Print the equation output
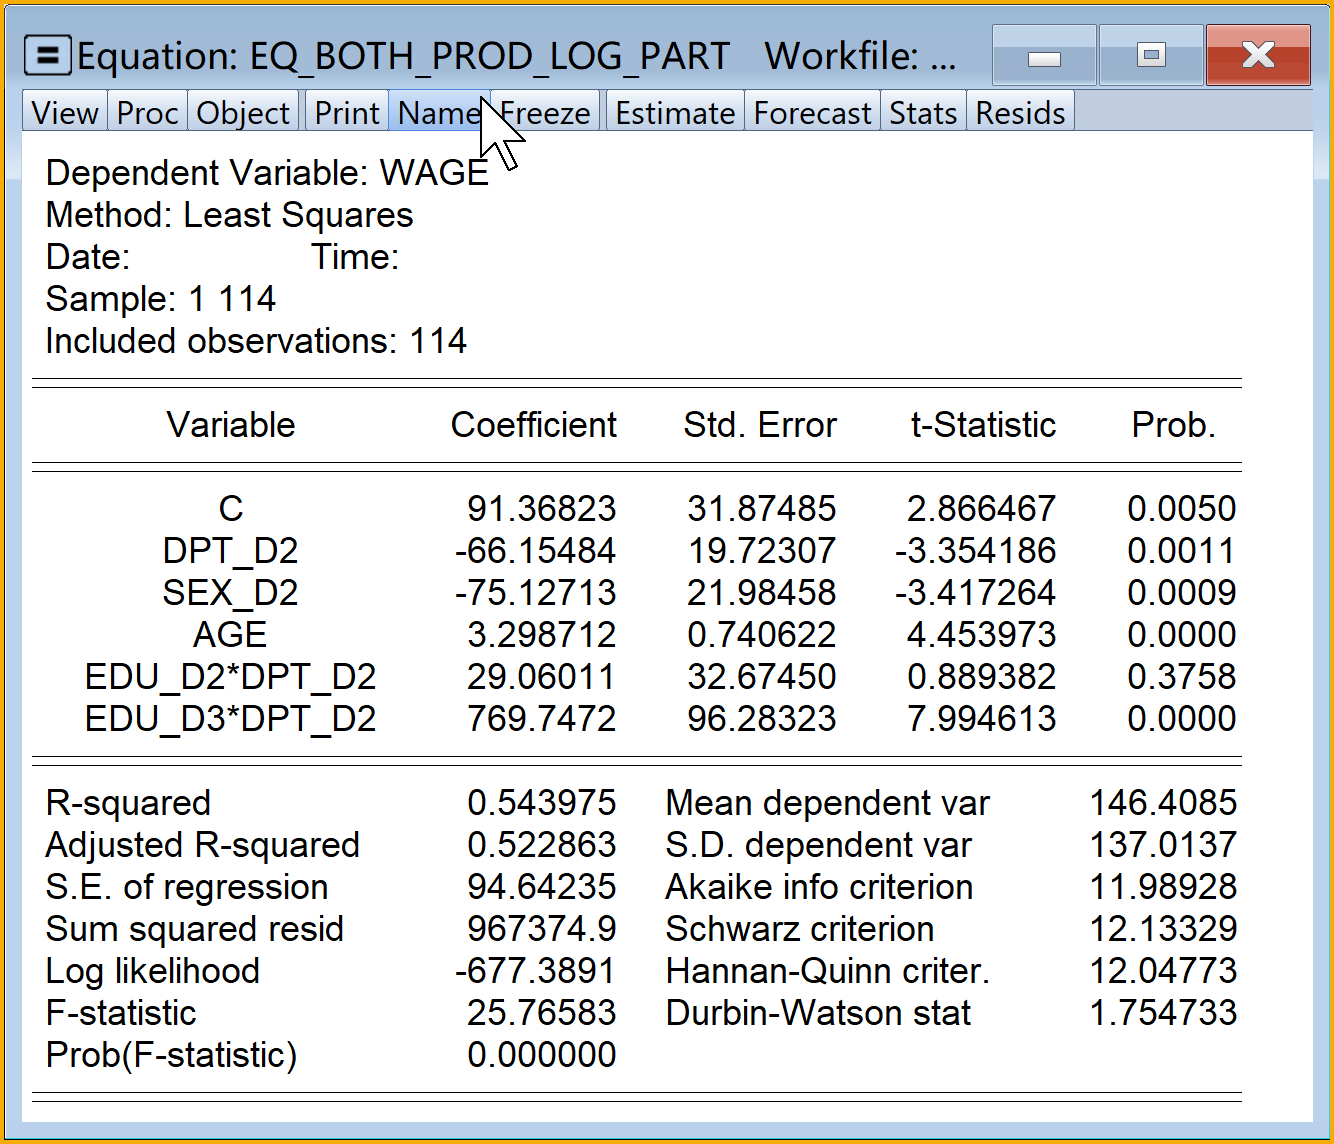The width and height of the screenshot is (1334, 1144). pyautogui.click(x=347, y=113)
